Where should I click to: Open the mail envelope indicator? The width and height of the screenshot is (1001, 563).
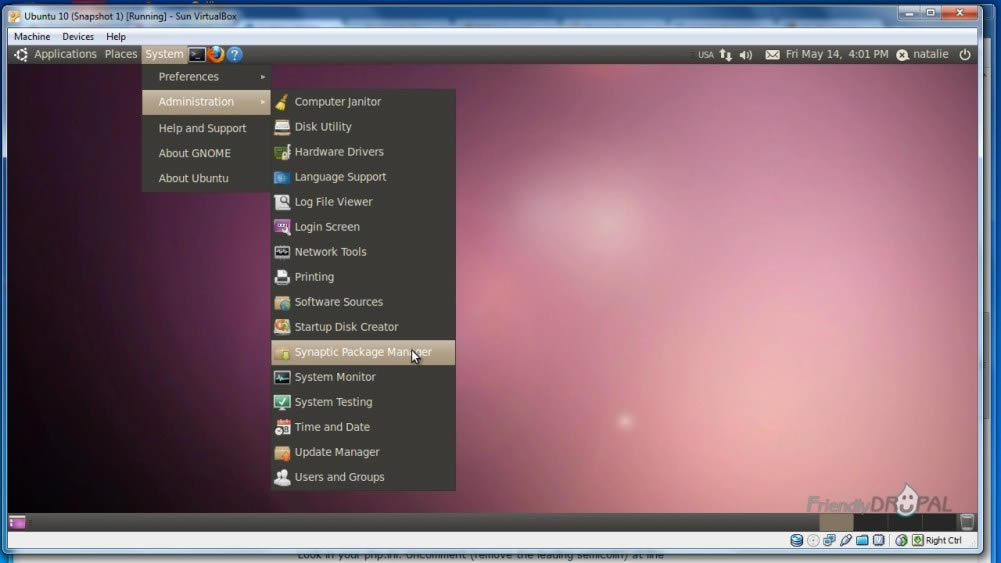[772, 55]
